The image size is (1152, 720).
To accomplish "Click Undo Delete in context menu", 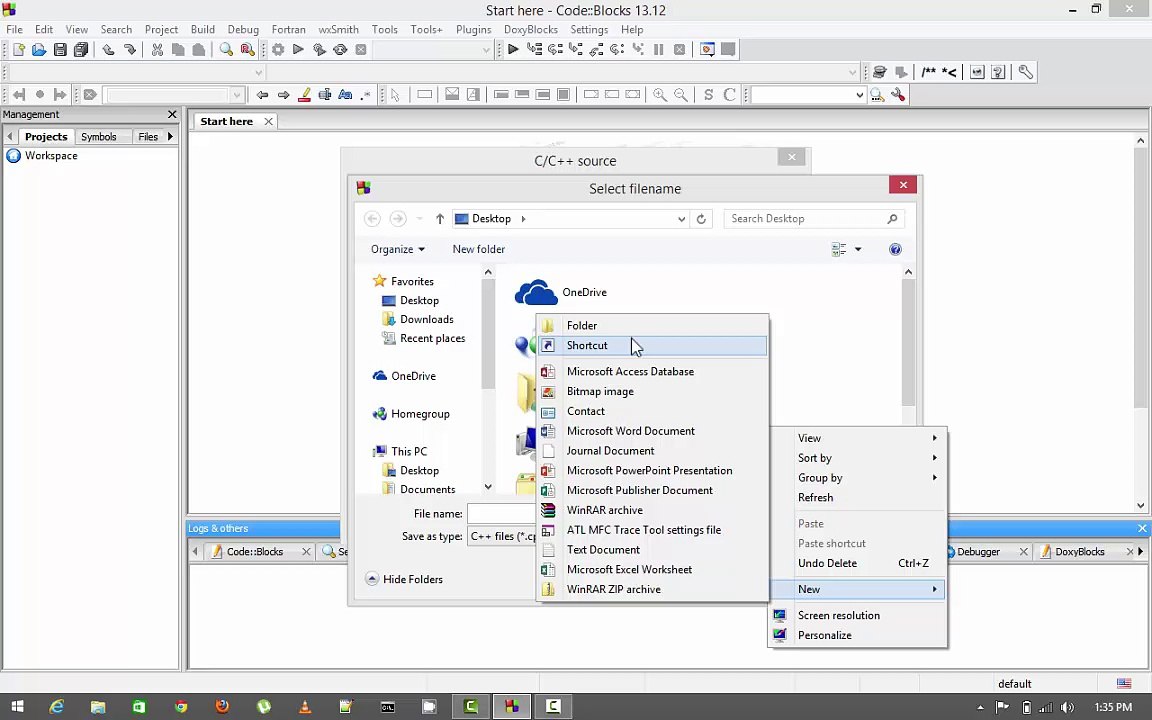I will (857, 563).
